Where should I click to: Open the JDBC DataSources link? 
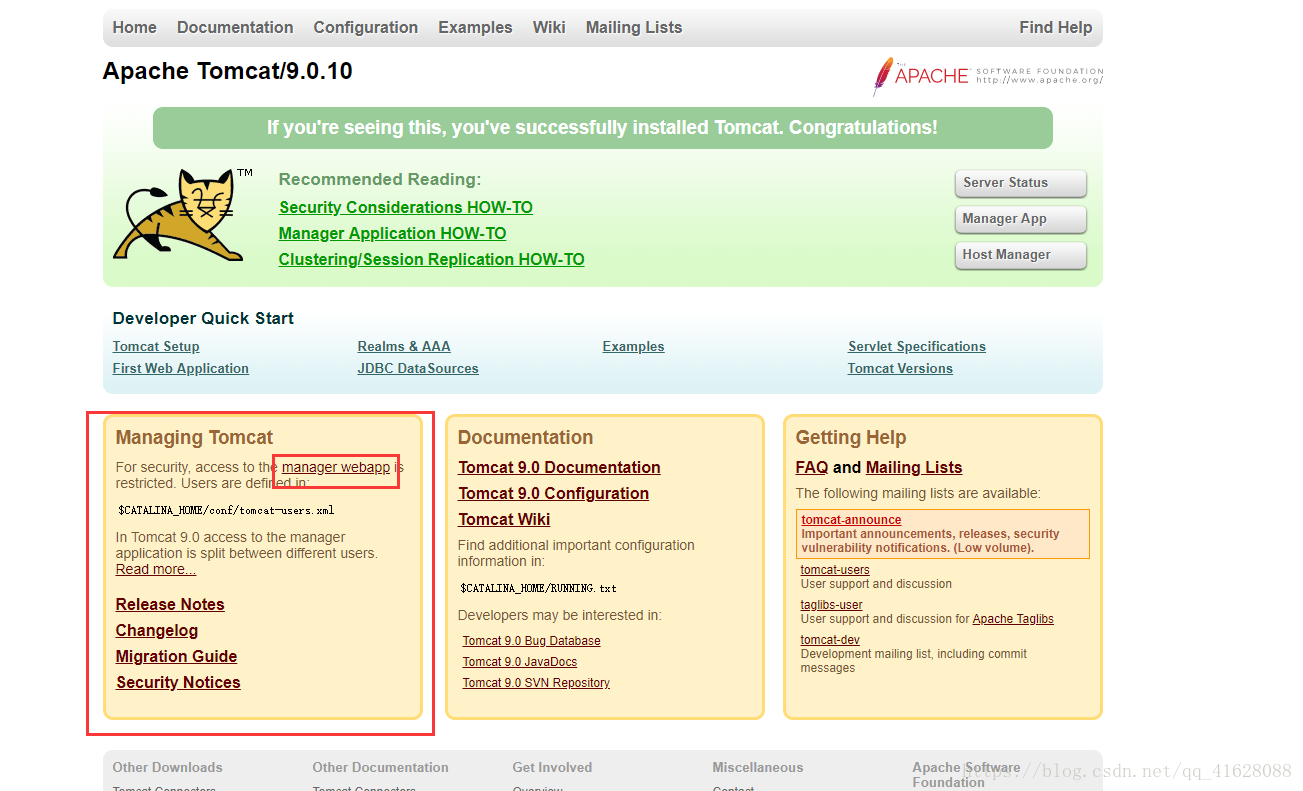418,368
